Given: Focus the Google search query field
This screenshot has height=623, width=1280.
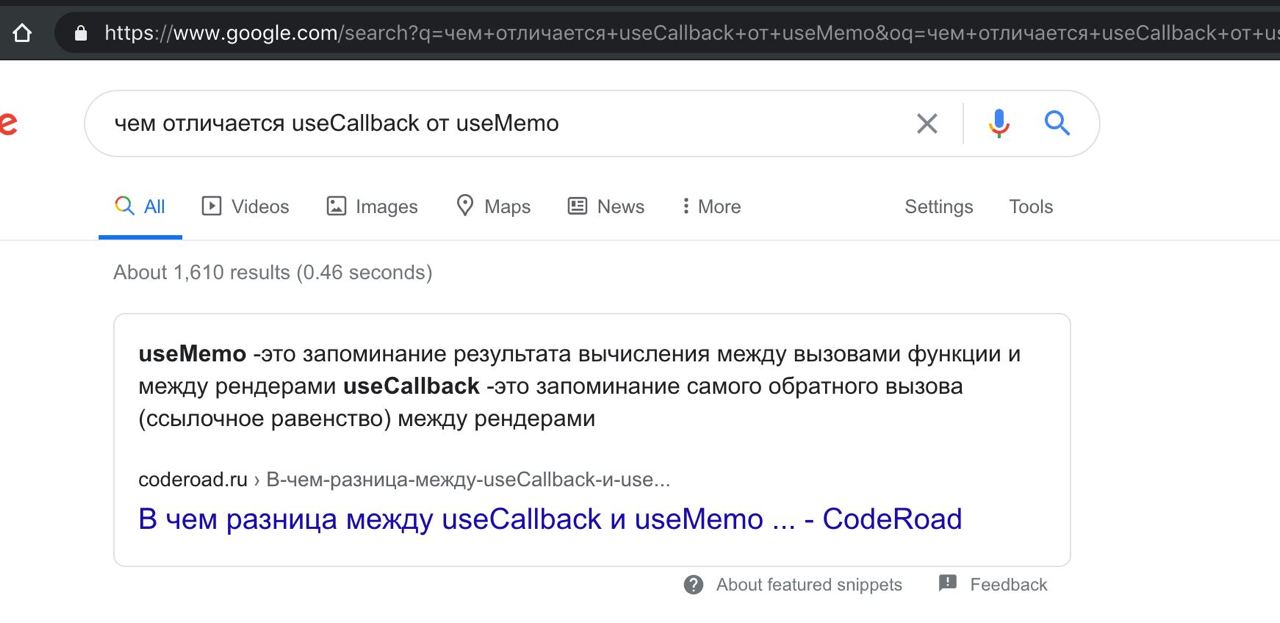Looking at the screenshot, I should coord(500,123).
